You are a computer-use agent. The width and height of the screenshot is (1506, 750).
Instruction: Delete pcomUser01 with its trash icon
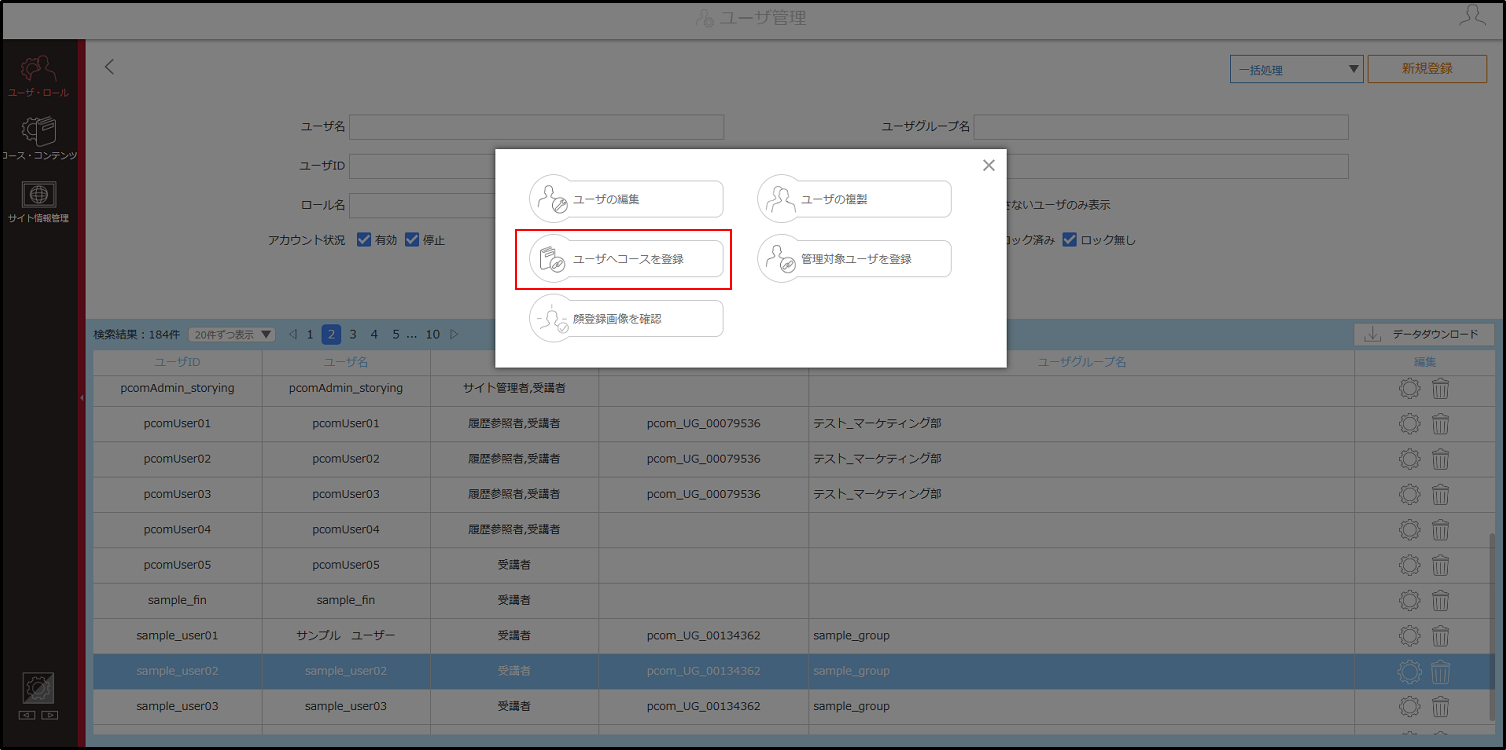[1440, 424]
